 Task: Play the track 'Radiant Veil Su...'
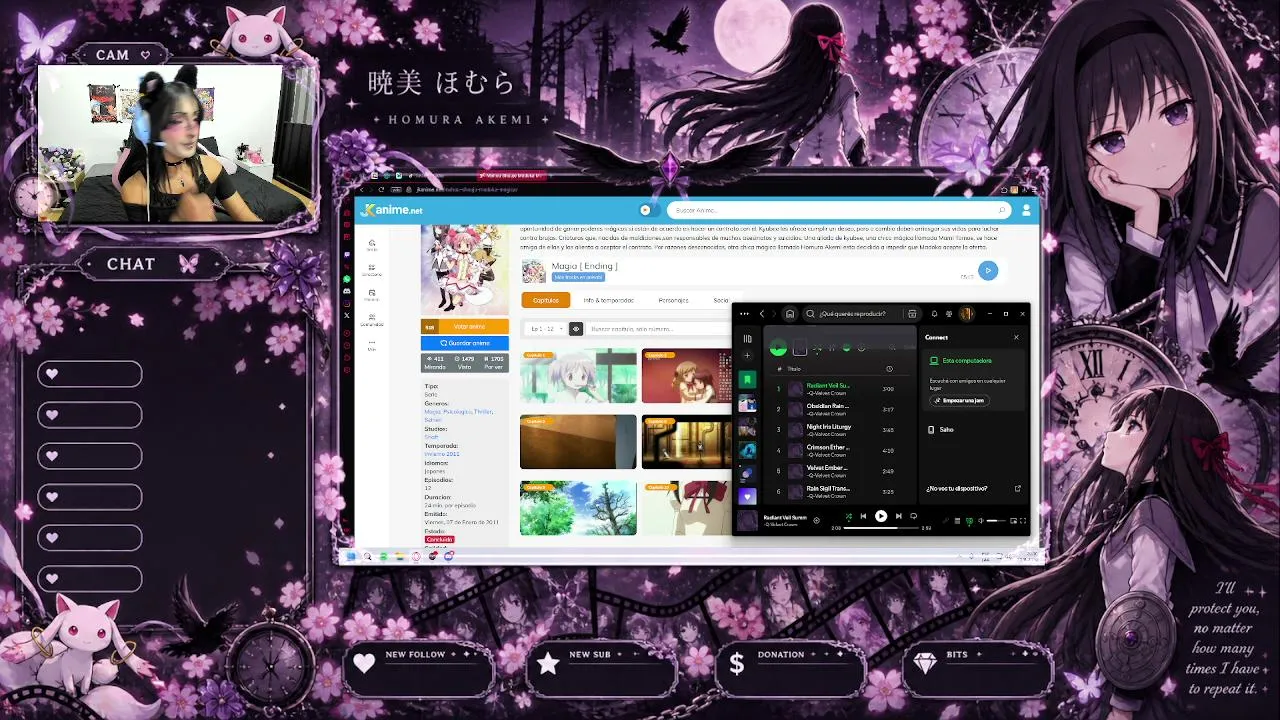828,385
